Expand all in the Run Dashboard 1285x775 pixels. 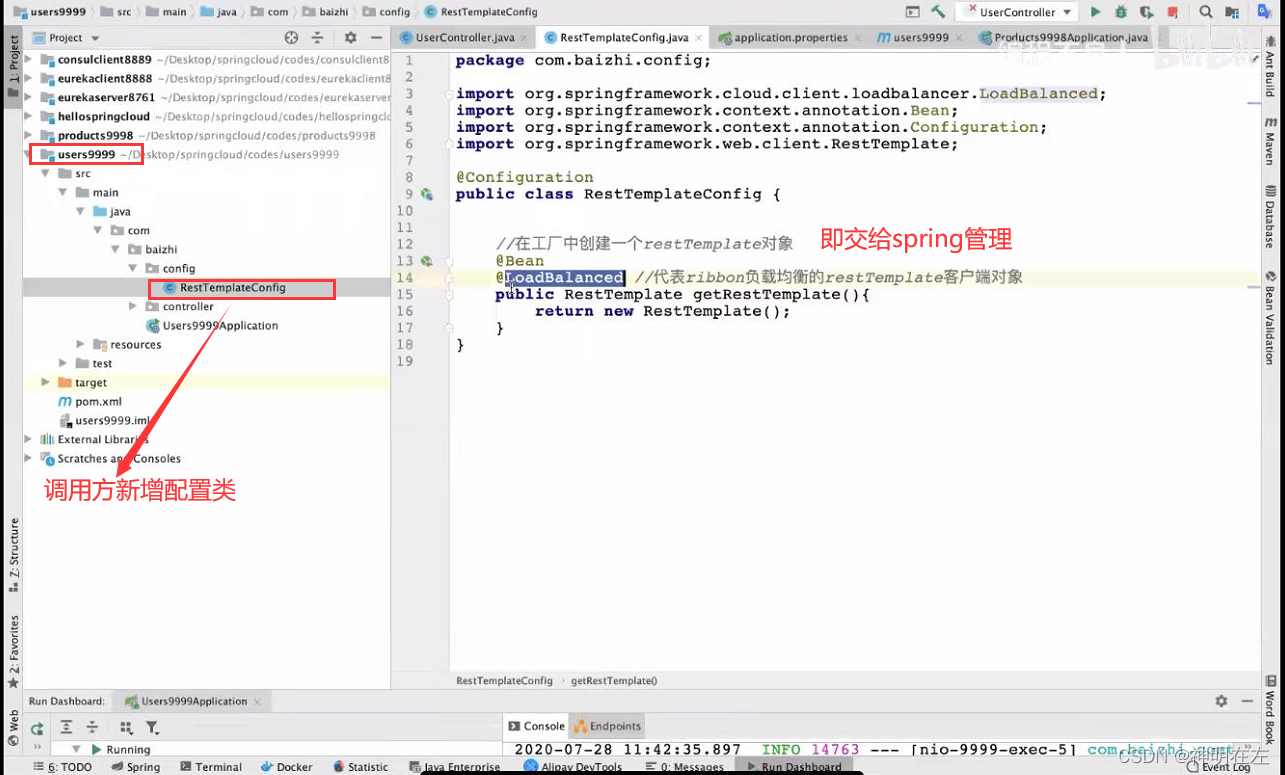(x=66, y=727)
